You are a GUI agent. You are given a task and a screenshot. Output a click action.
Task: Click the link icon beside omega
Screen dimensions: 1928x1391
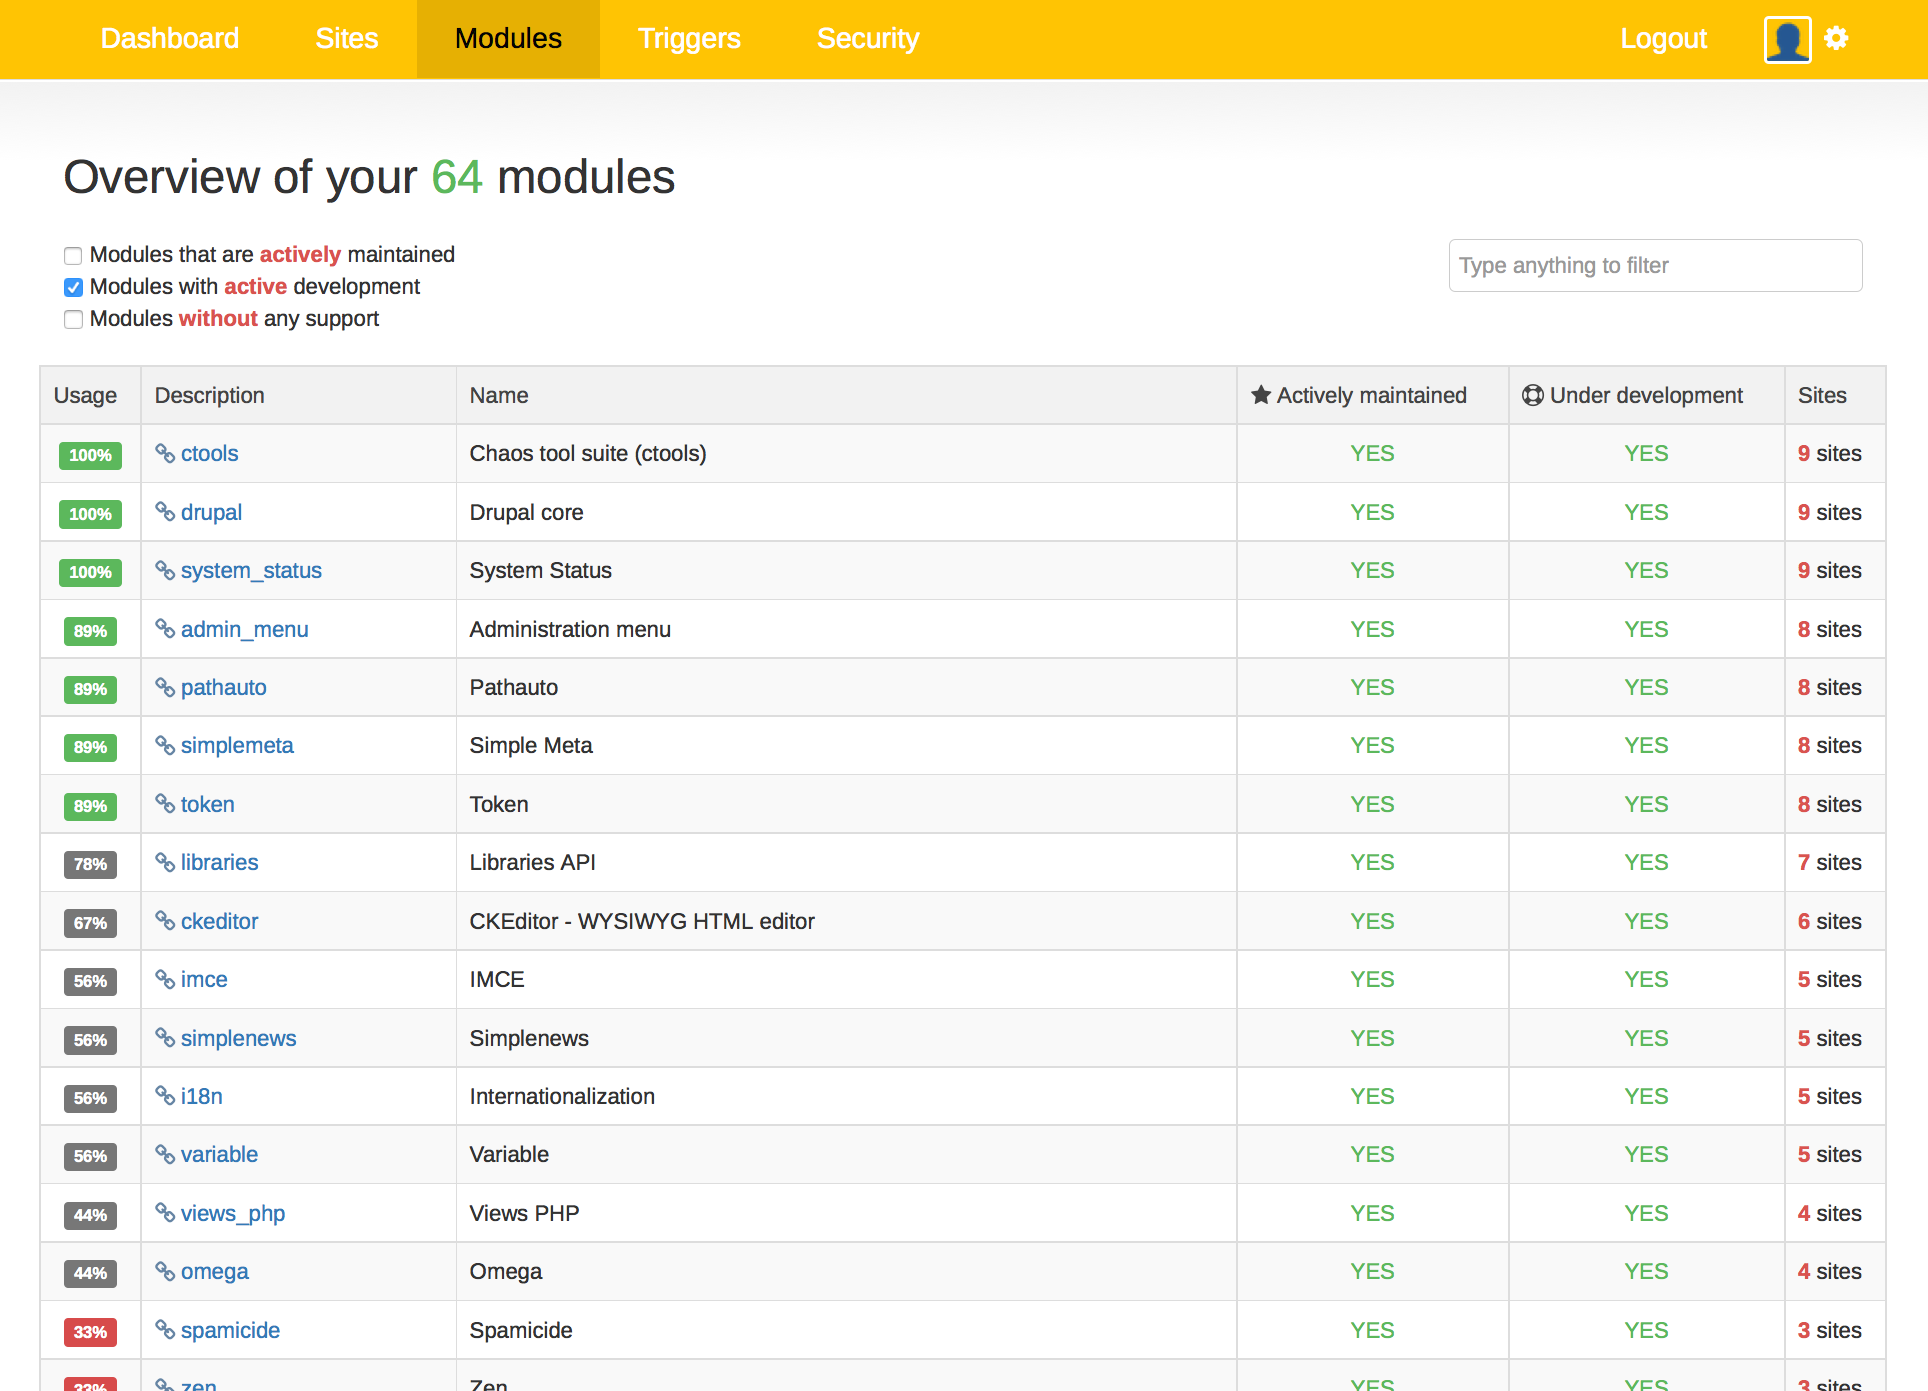[x=165, y=1271]
